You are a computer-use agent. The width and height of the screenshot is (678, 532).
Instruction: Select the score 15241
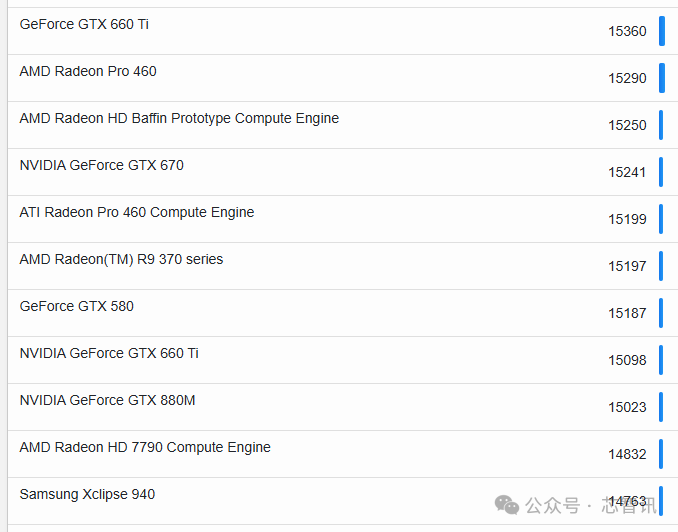[x=627, y=172]
